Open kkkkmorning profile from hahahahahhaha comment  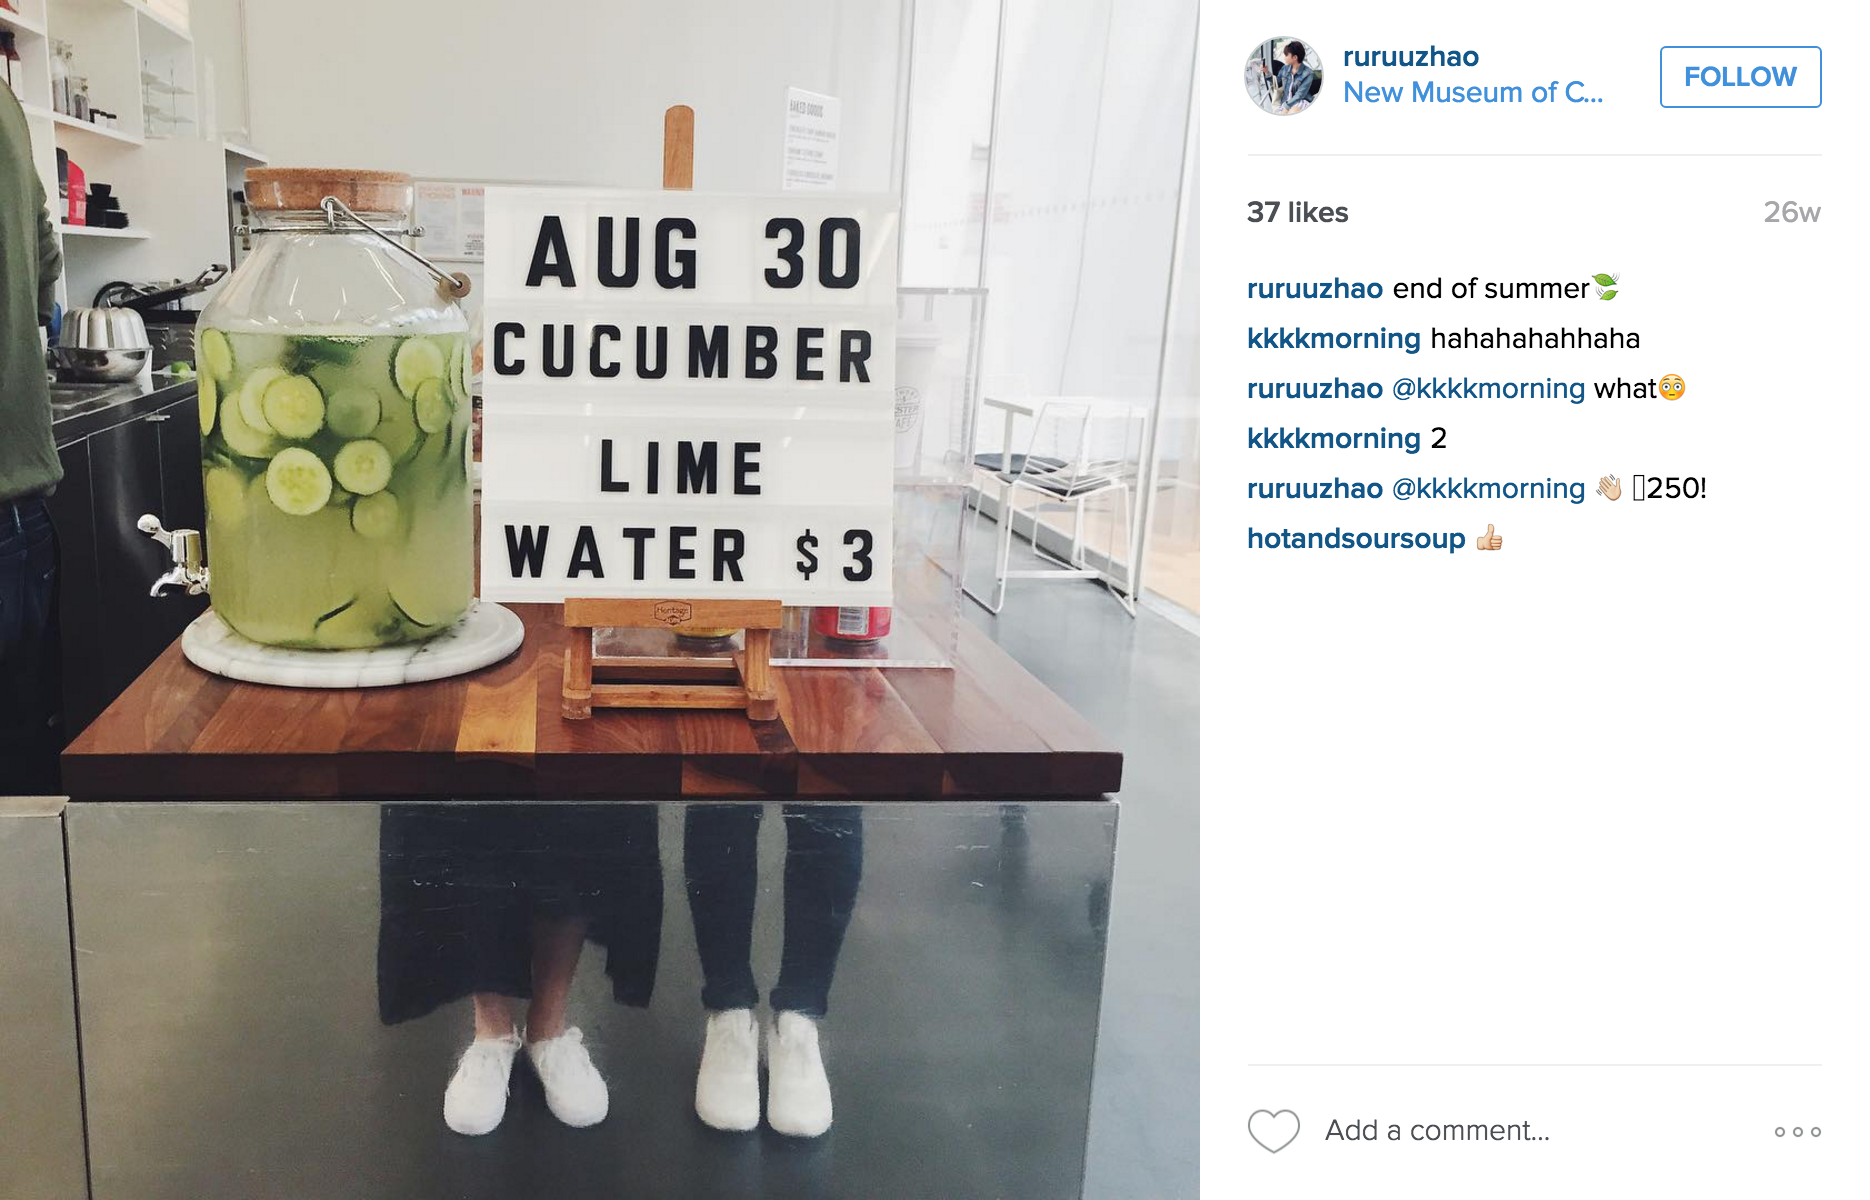(x=1333, y=339)
